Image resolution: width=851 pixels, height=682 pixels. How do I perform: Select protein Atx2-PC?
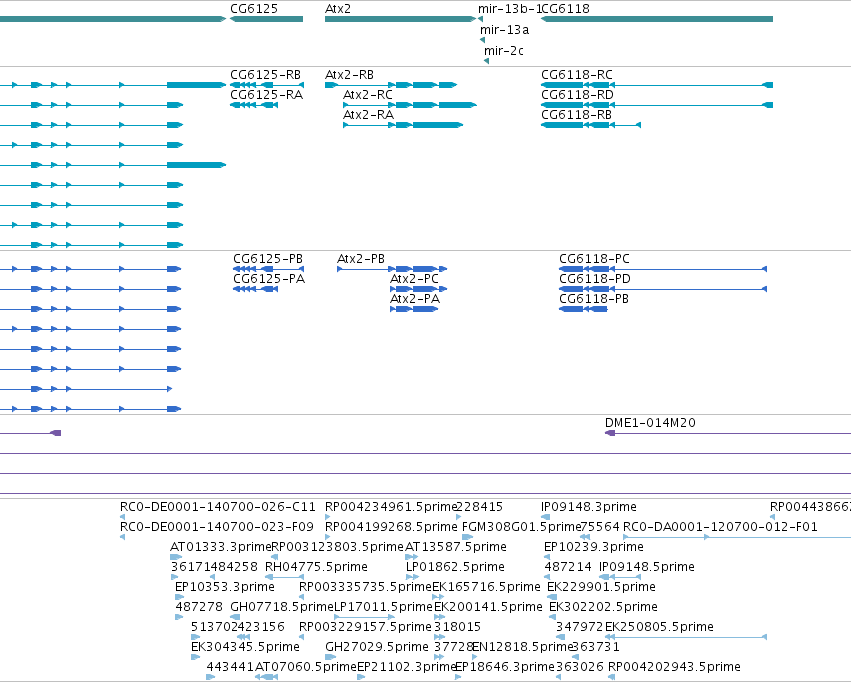418,289
